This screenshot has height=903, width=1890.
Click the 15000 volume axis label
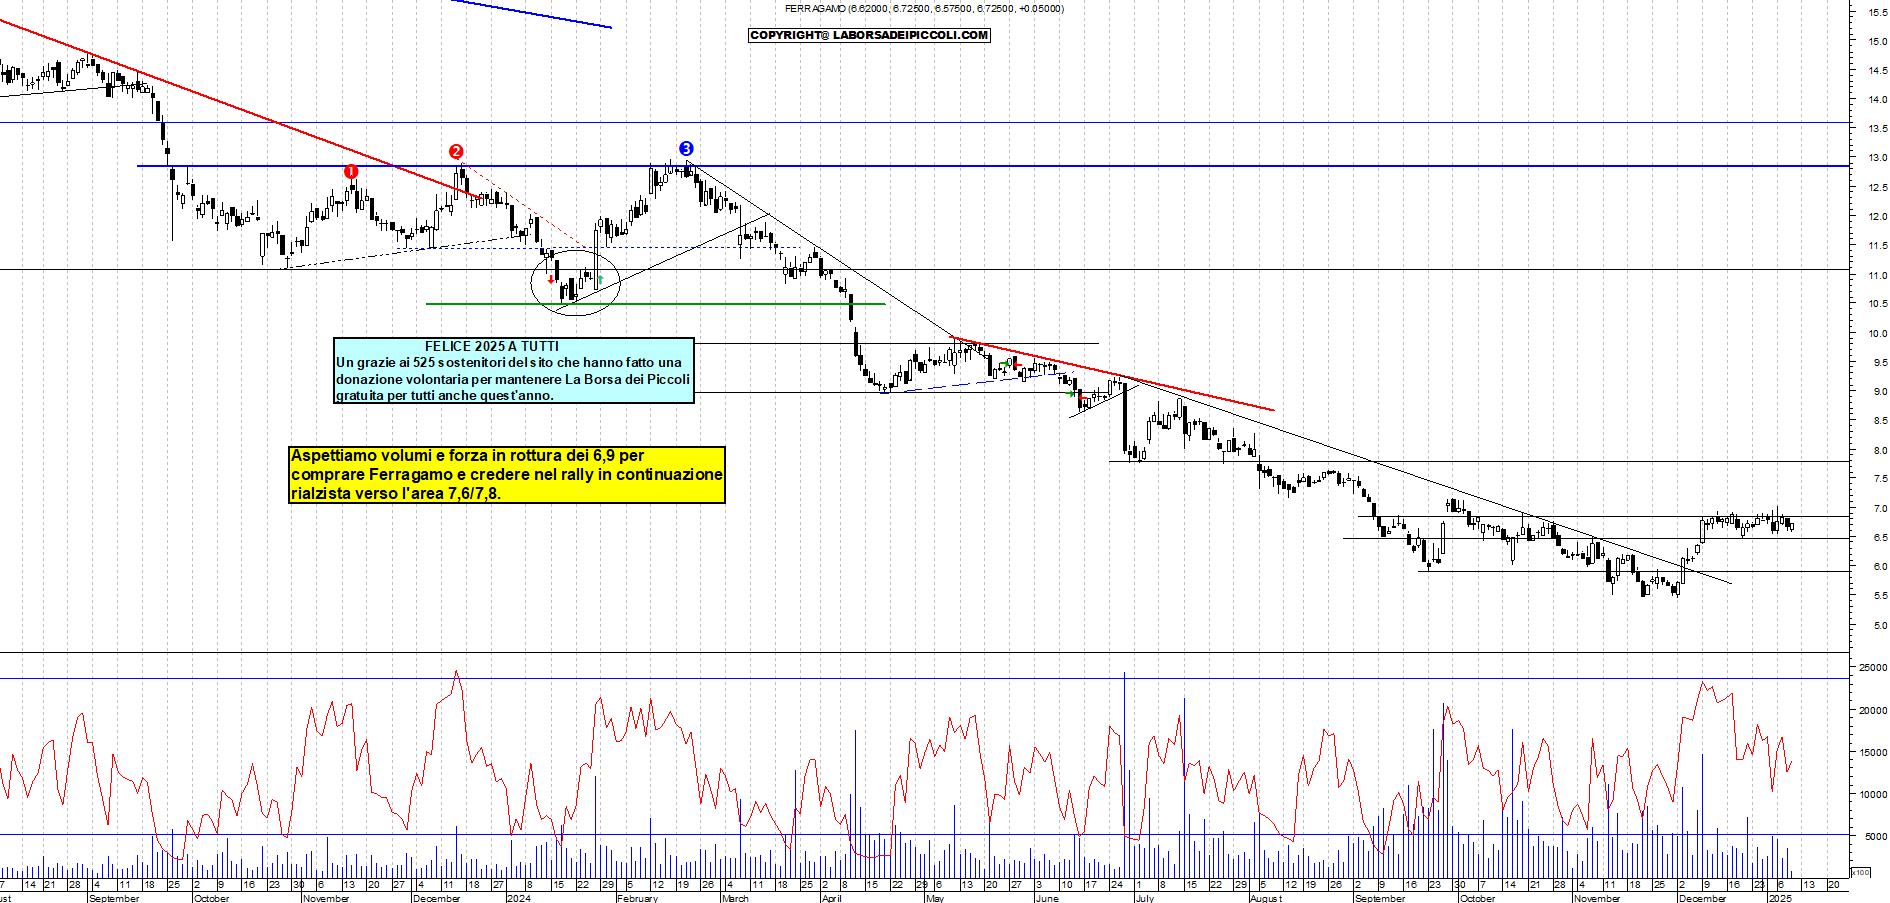click(1872, 753)
